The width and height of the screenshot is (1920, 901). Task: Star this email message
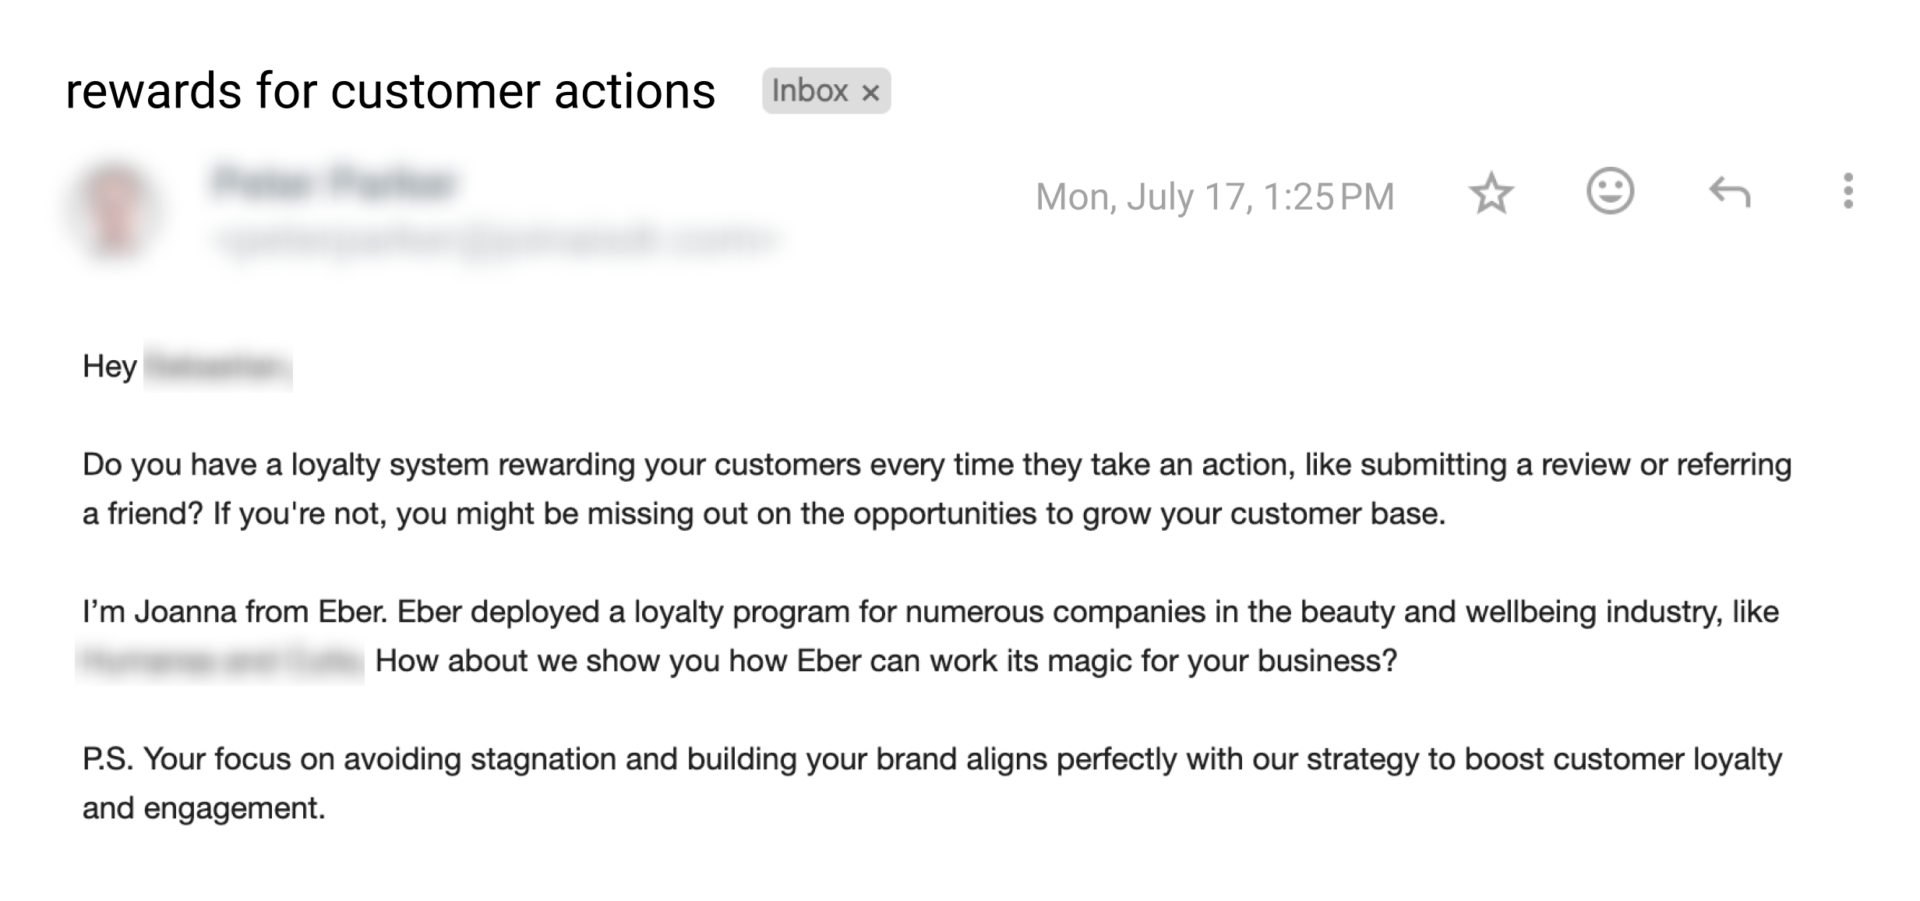point(1490,193)
